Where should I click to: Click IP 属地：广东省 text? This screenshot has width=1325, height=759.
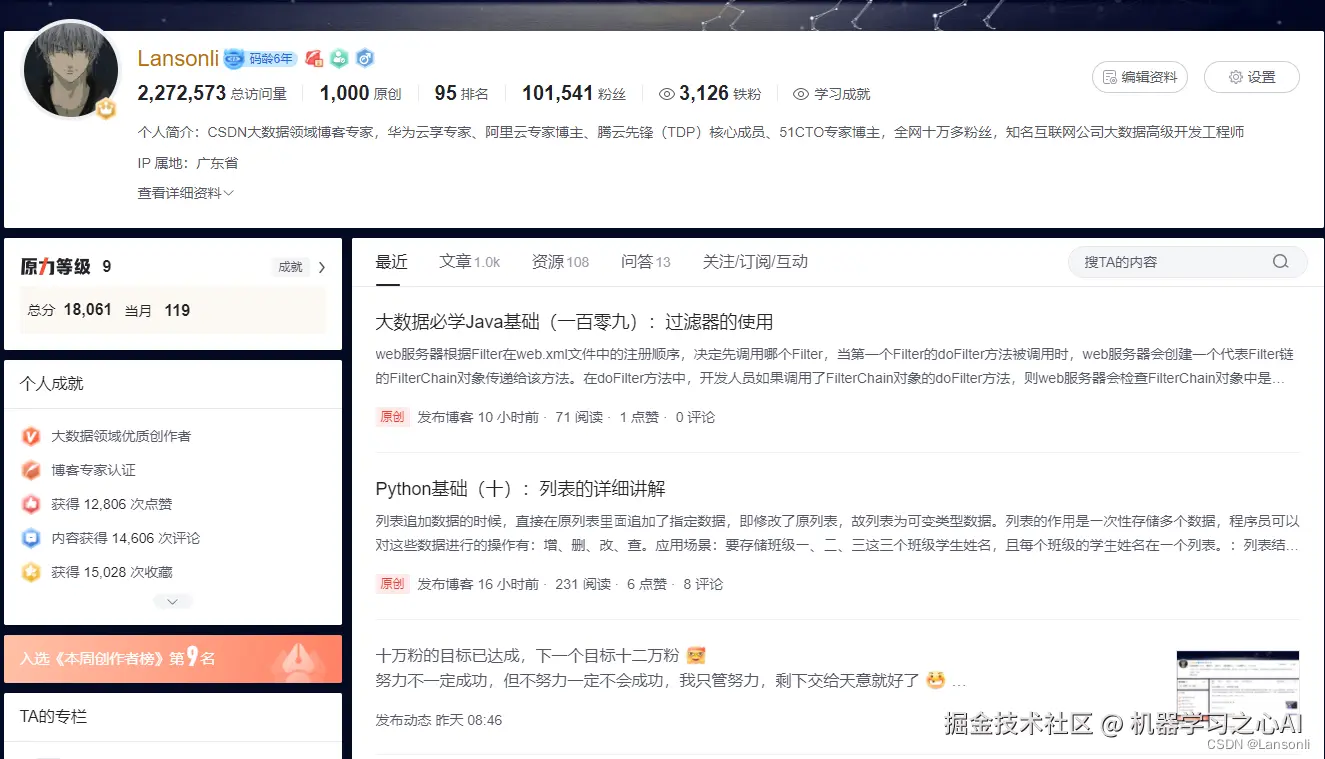(188, 163)
